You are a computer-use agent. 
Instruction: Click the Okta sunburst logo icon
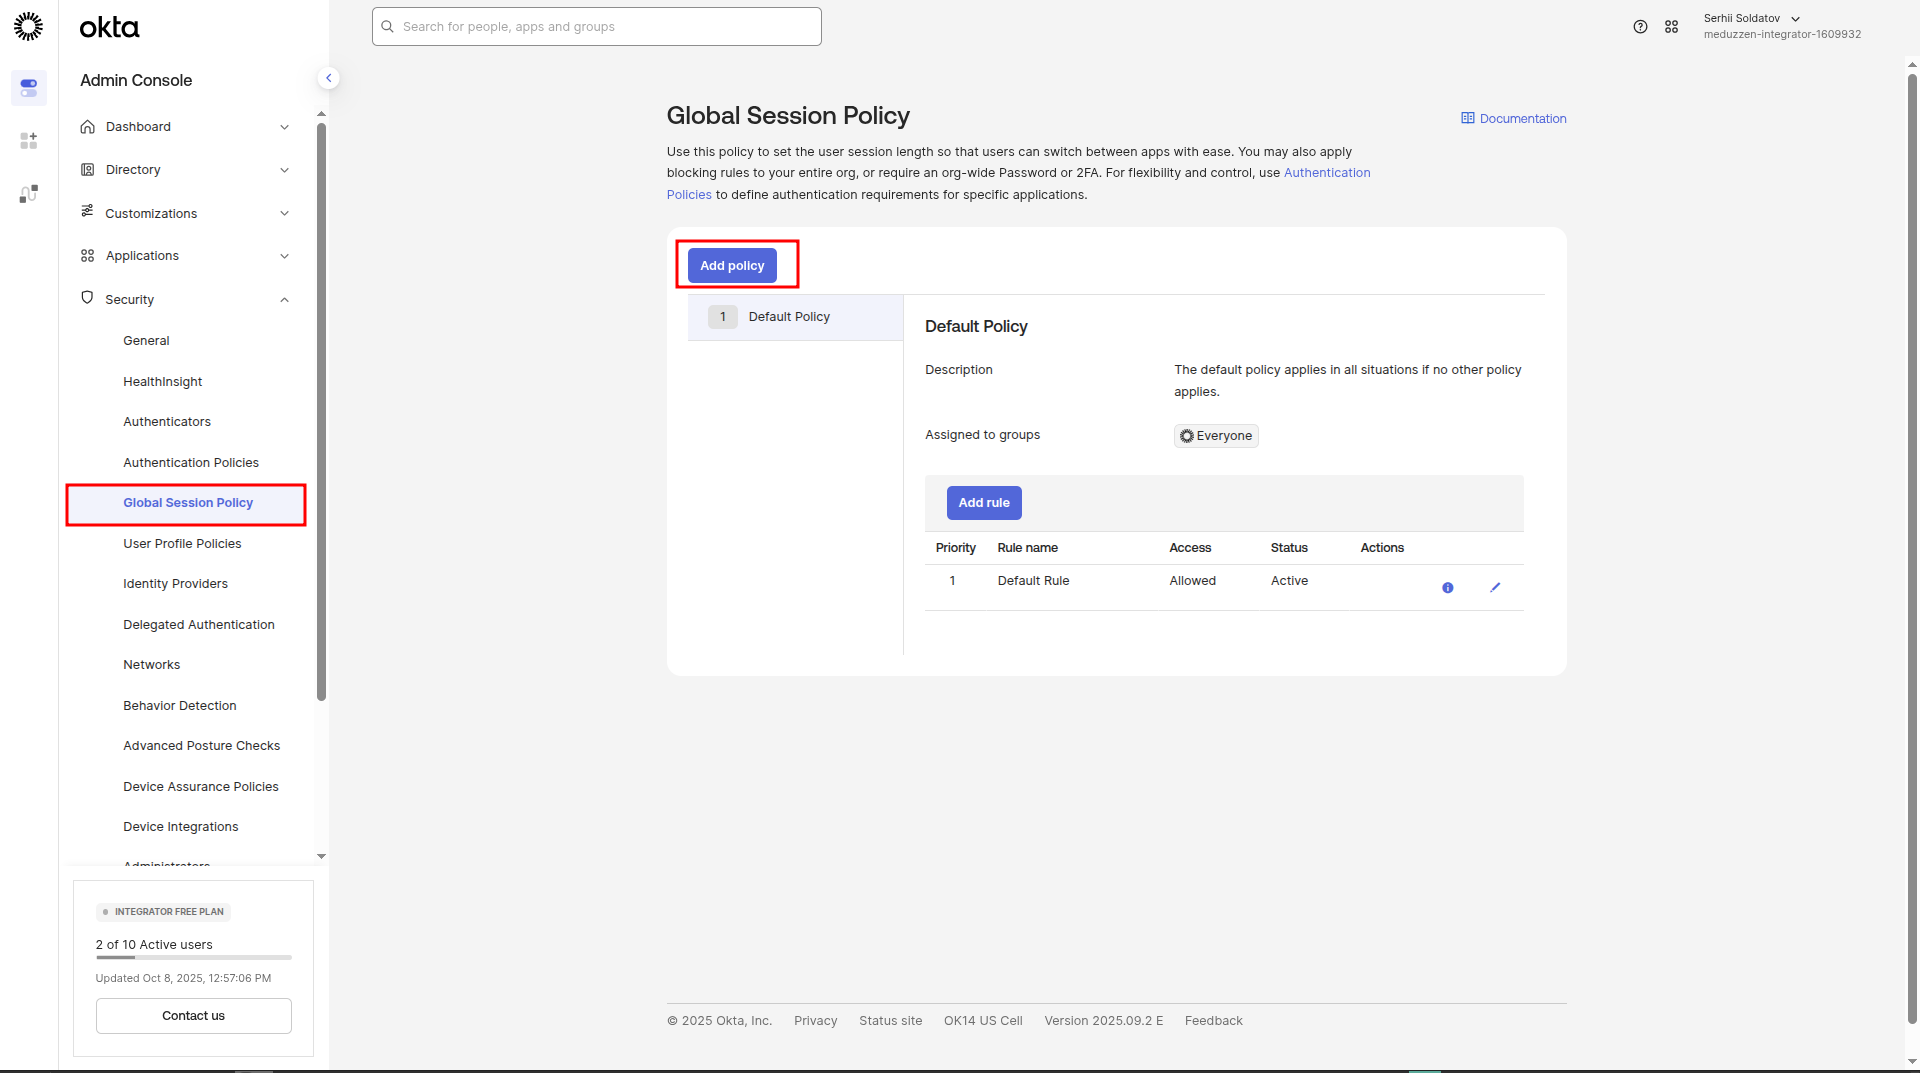pyautogui.click(x=28, y=27)
